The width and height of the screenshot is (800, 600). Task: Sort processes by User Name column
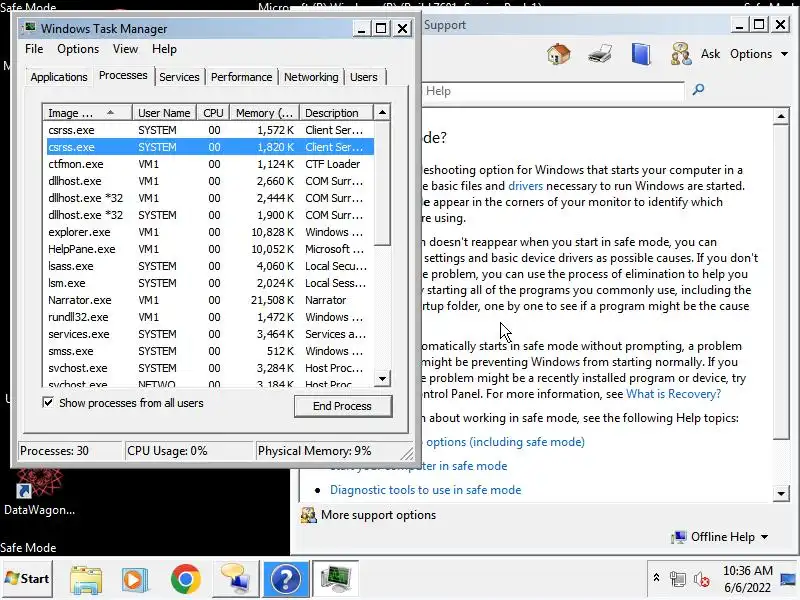(164, 113)
